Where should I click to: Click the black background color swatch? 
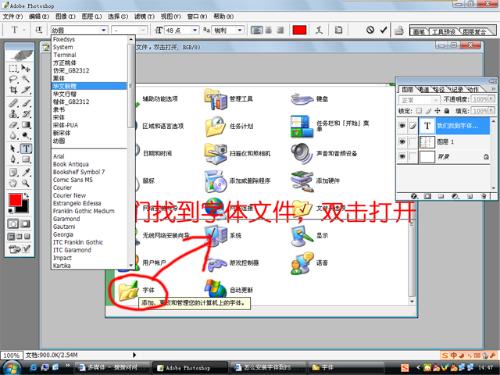pyautogui.click(x=25, y=208)
